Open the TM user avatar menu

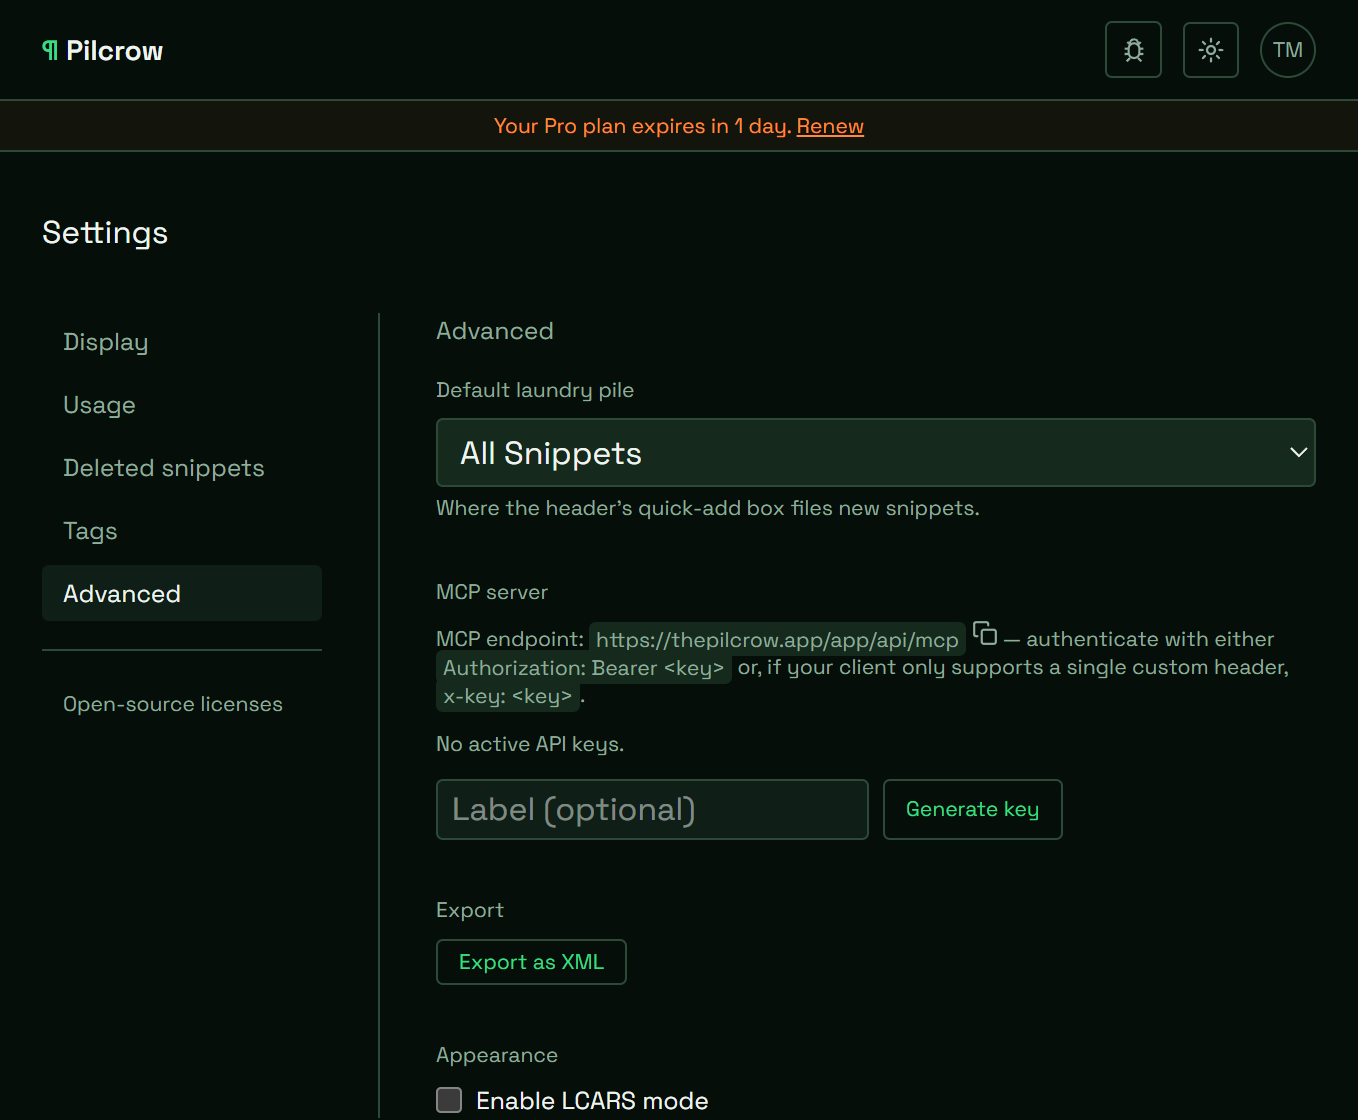click(1288, 50)
